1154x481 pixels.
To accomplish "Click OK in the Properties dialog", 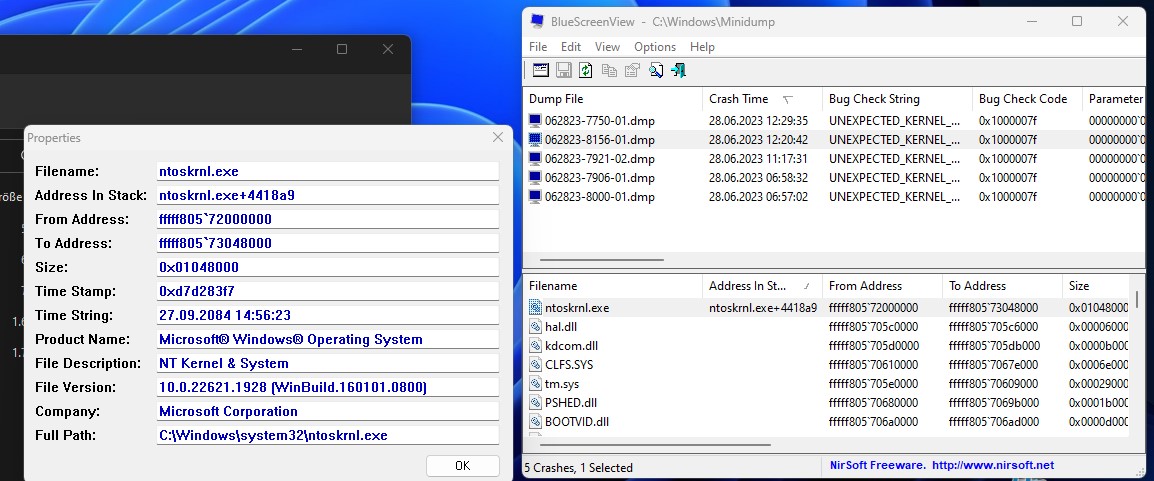I will [x=462, y=466].
